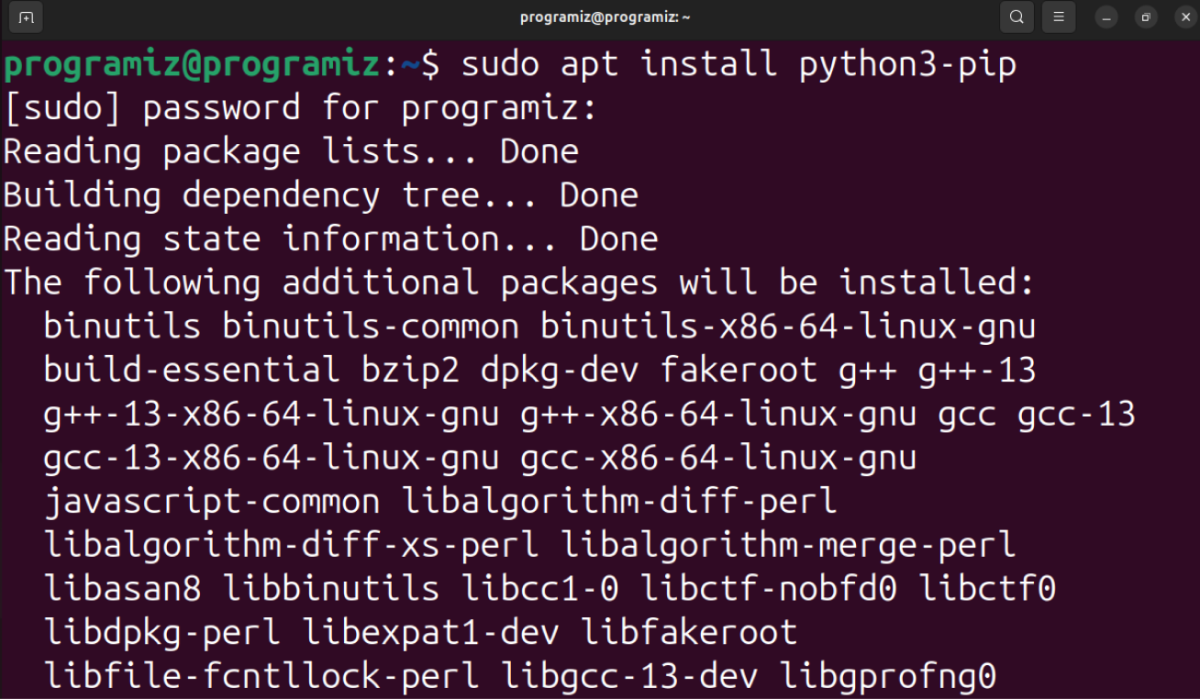This screenshot has width=1200, height=699.
Task: Minimize the terminal window
Action: tap(1105, 17)
